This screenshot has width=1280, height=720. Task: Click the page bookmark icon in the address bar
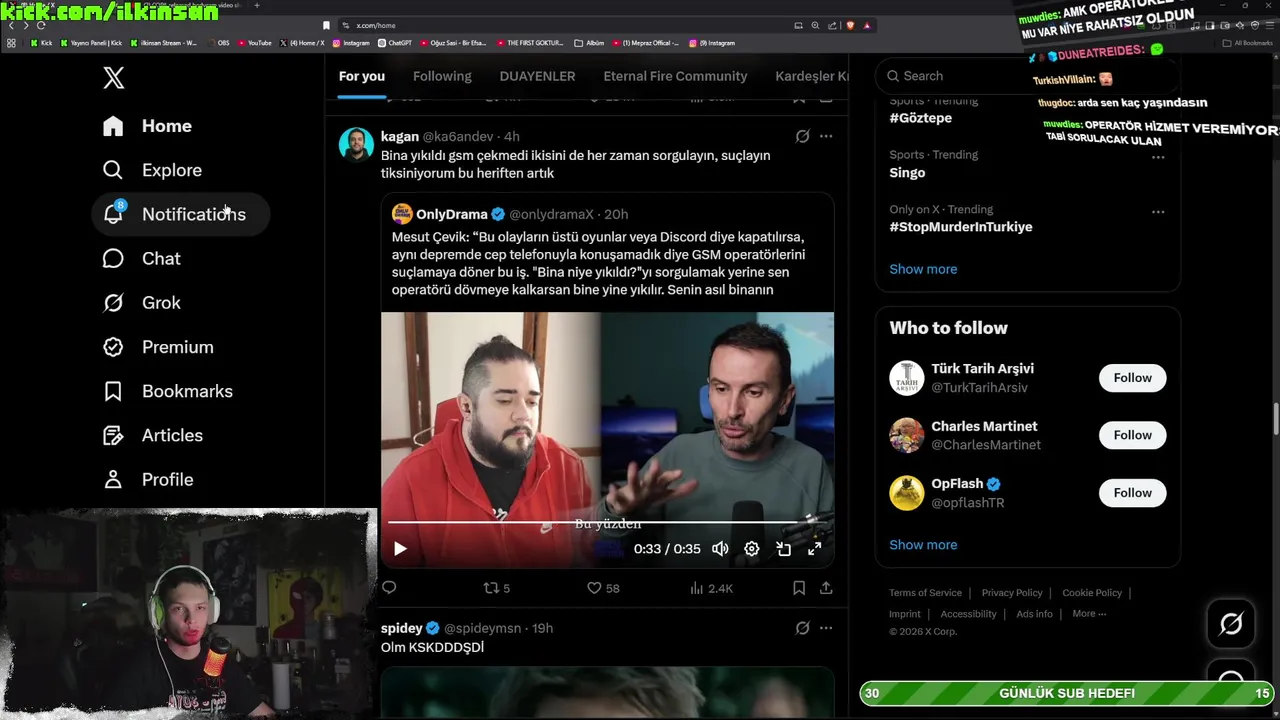326,25
